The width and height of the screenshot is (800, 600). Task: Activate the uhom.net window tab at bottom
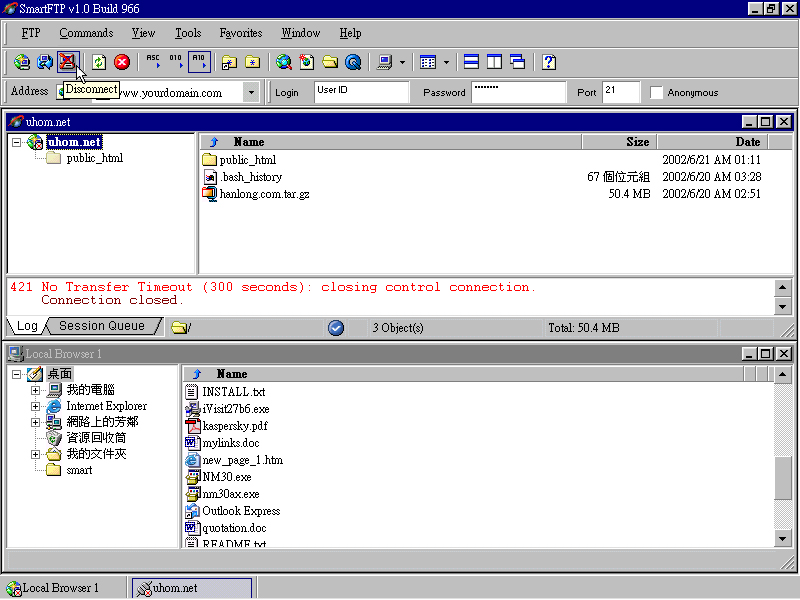pos(192,588)
